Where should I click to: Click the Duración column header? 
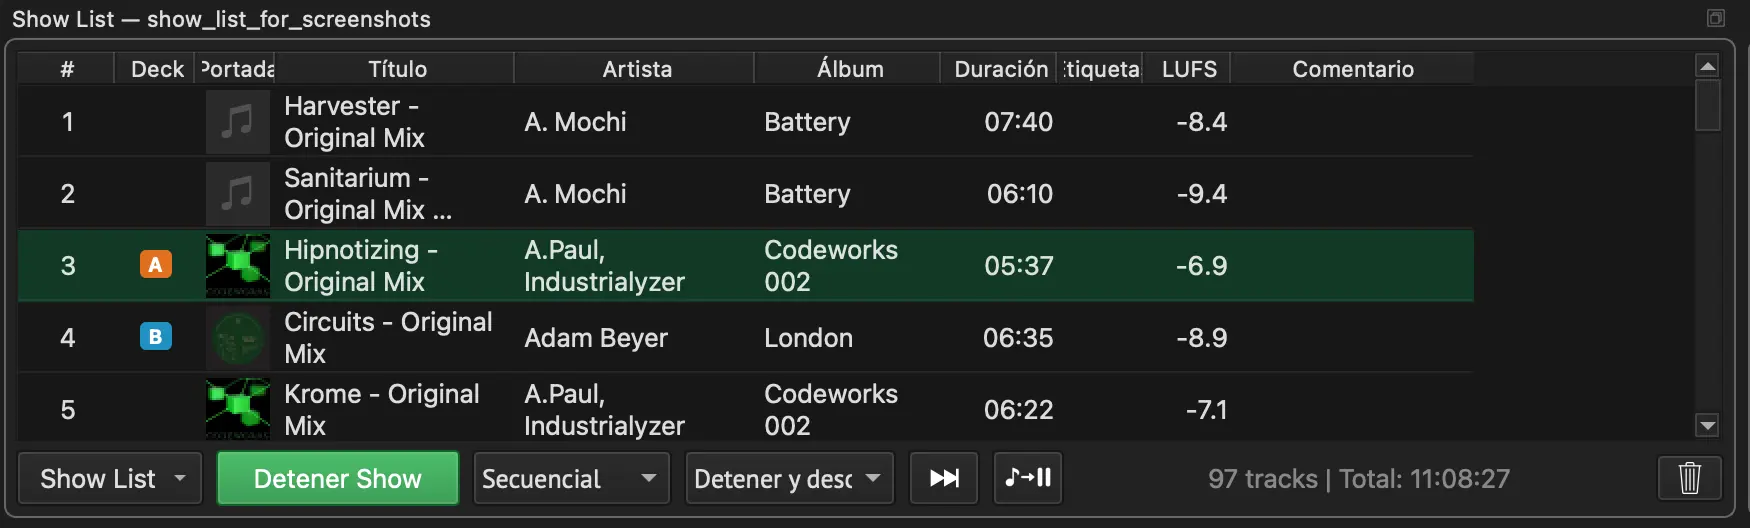1000,69
